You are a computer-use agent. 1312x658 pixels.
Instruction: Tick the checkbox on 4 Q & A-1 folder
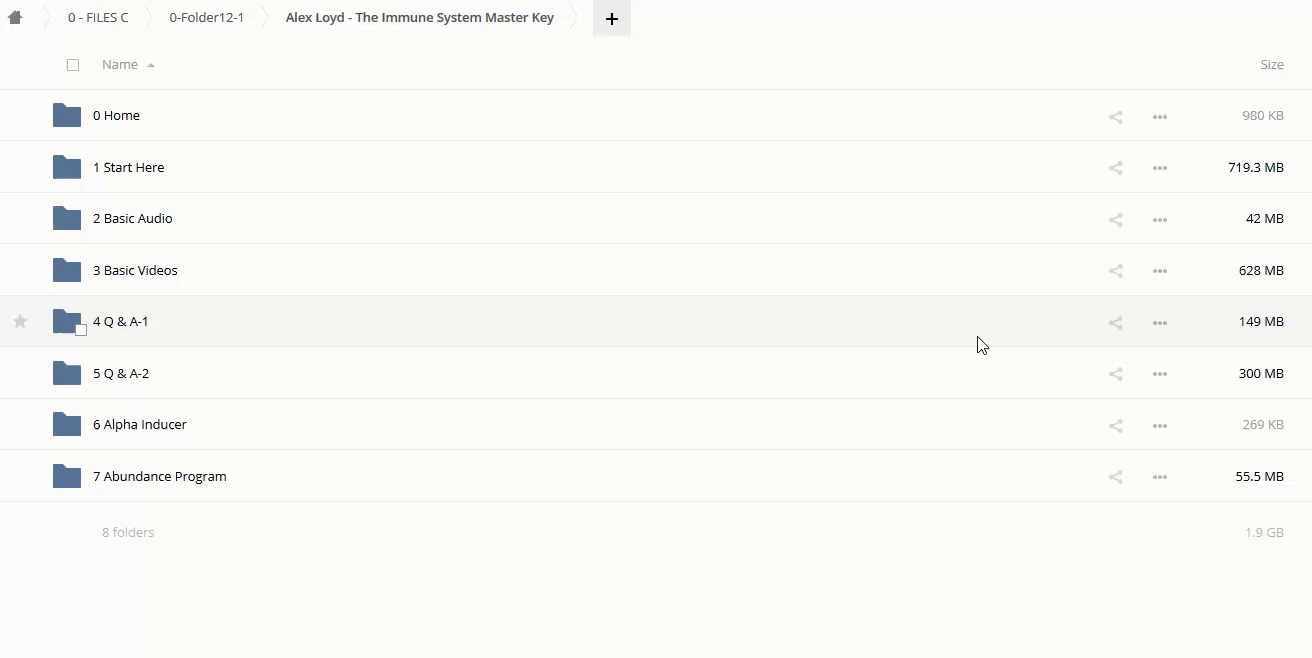[x=81, y=330]
